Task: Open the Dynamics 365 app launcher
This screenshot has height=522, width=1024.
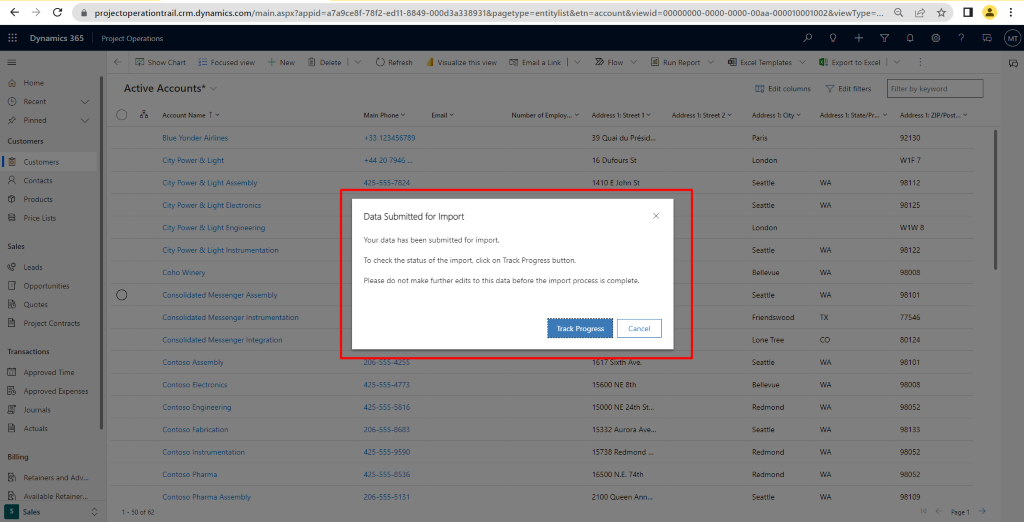Action: [x=13, y=38]
